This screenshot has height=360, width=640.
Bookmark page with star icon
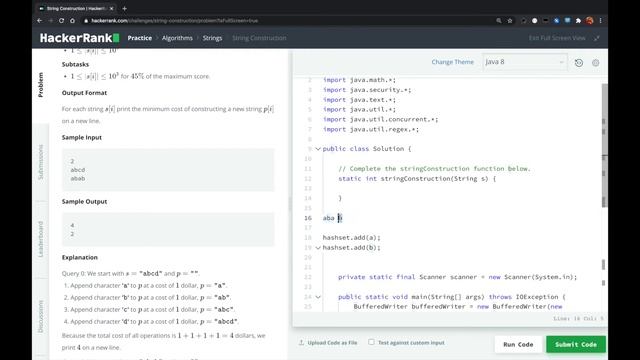510,20
